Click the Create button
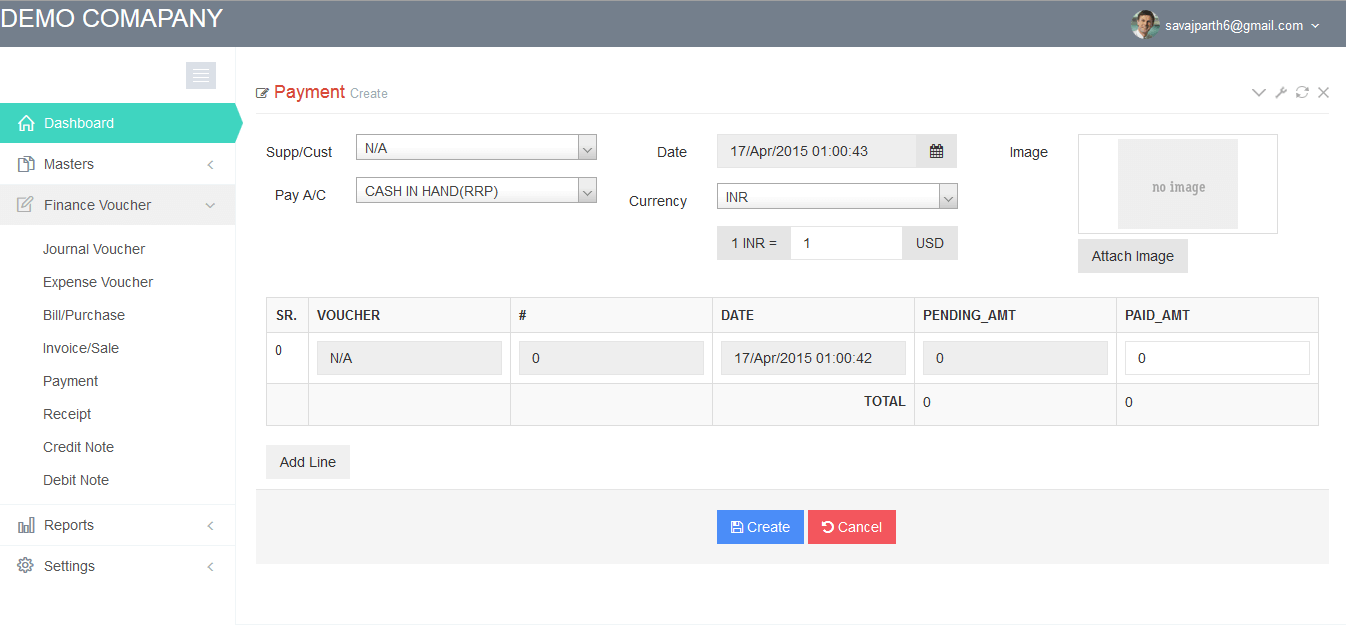The width and height of the screenshot is (1346, 635). pos(760,527)
